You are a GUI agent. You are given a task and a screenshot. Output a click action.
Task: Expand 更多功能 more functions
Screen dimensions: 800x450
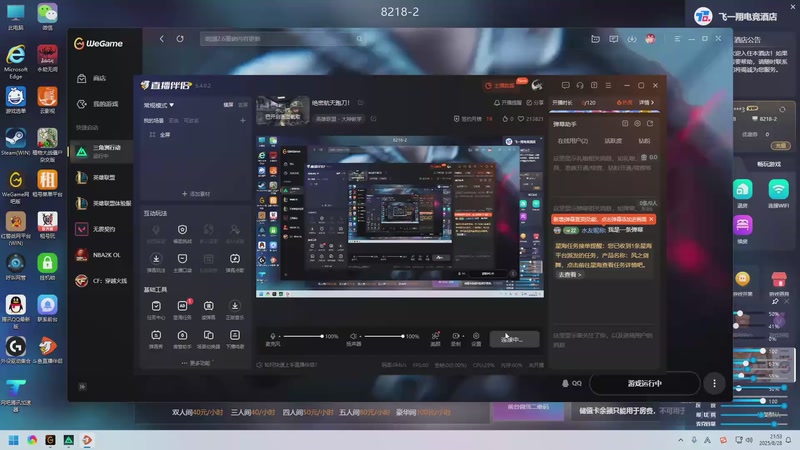196,363
